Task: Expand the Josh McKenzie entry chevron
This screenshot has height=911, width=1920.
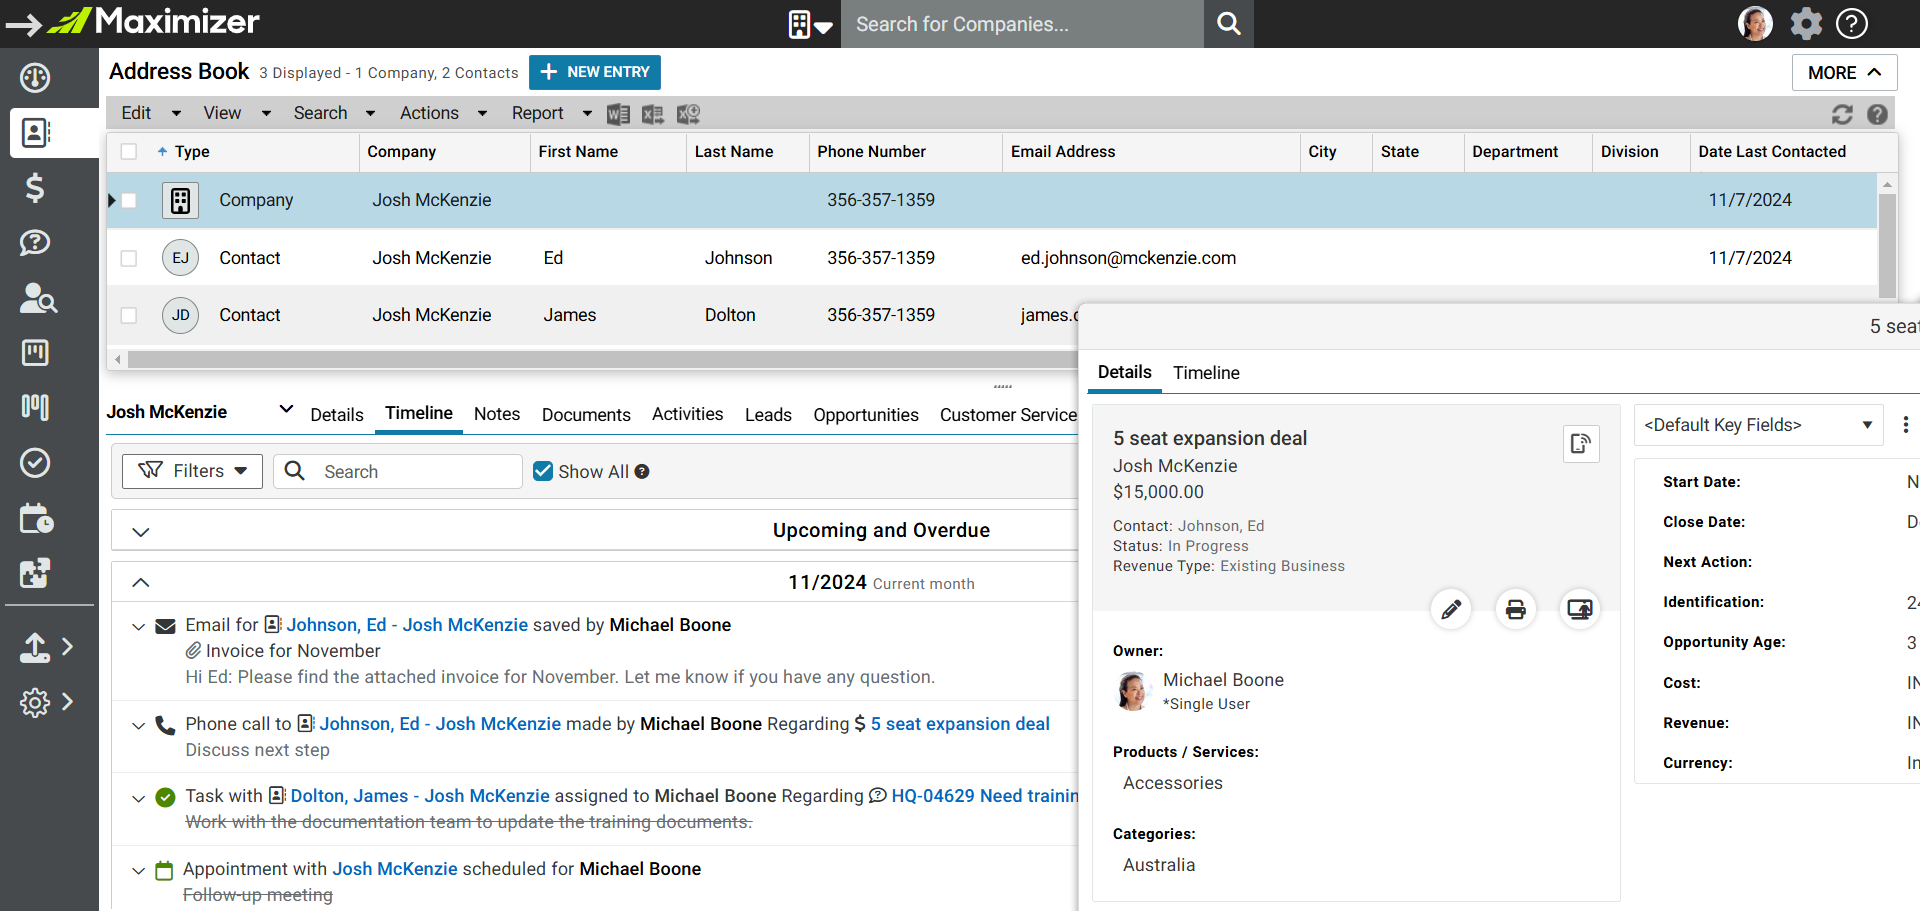Action: click(286, 409)
